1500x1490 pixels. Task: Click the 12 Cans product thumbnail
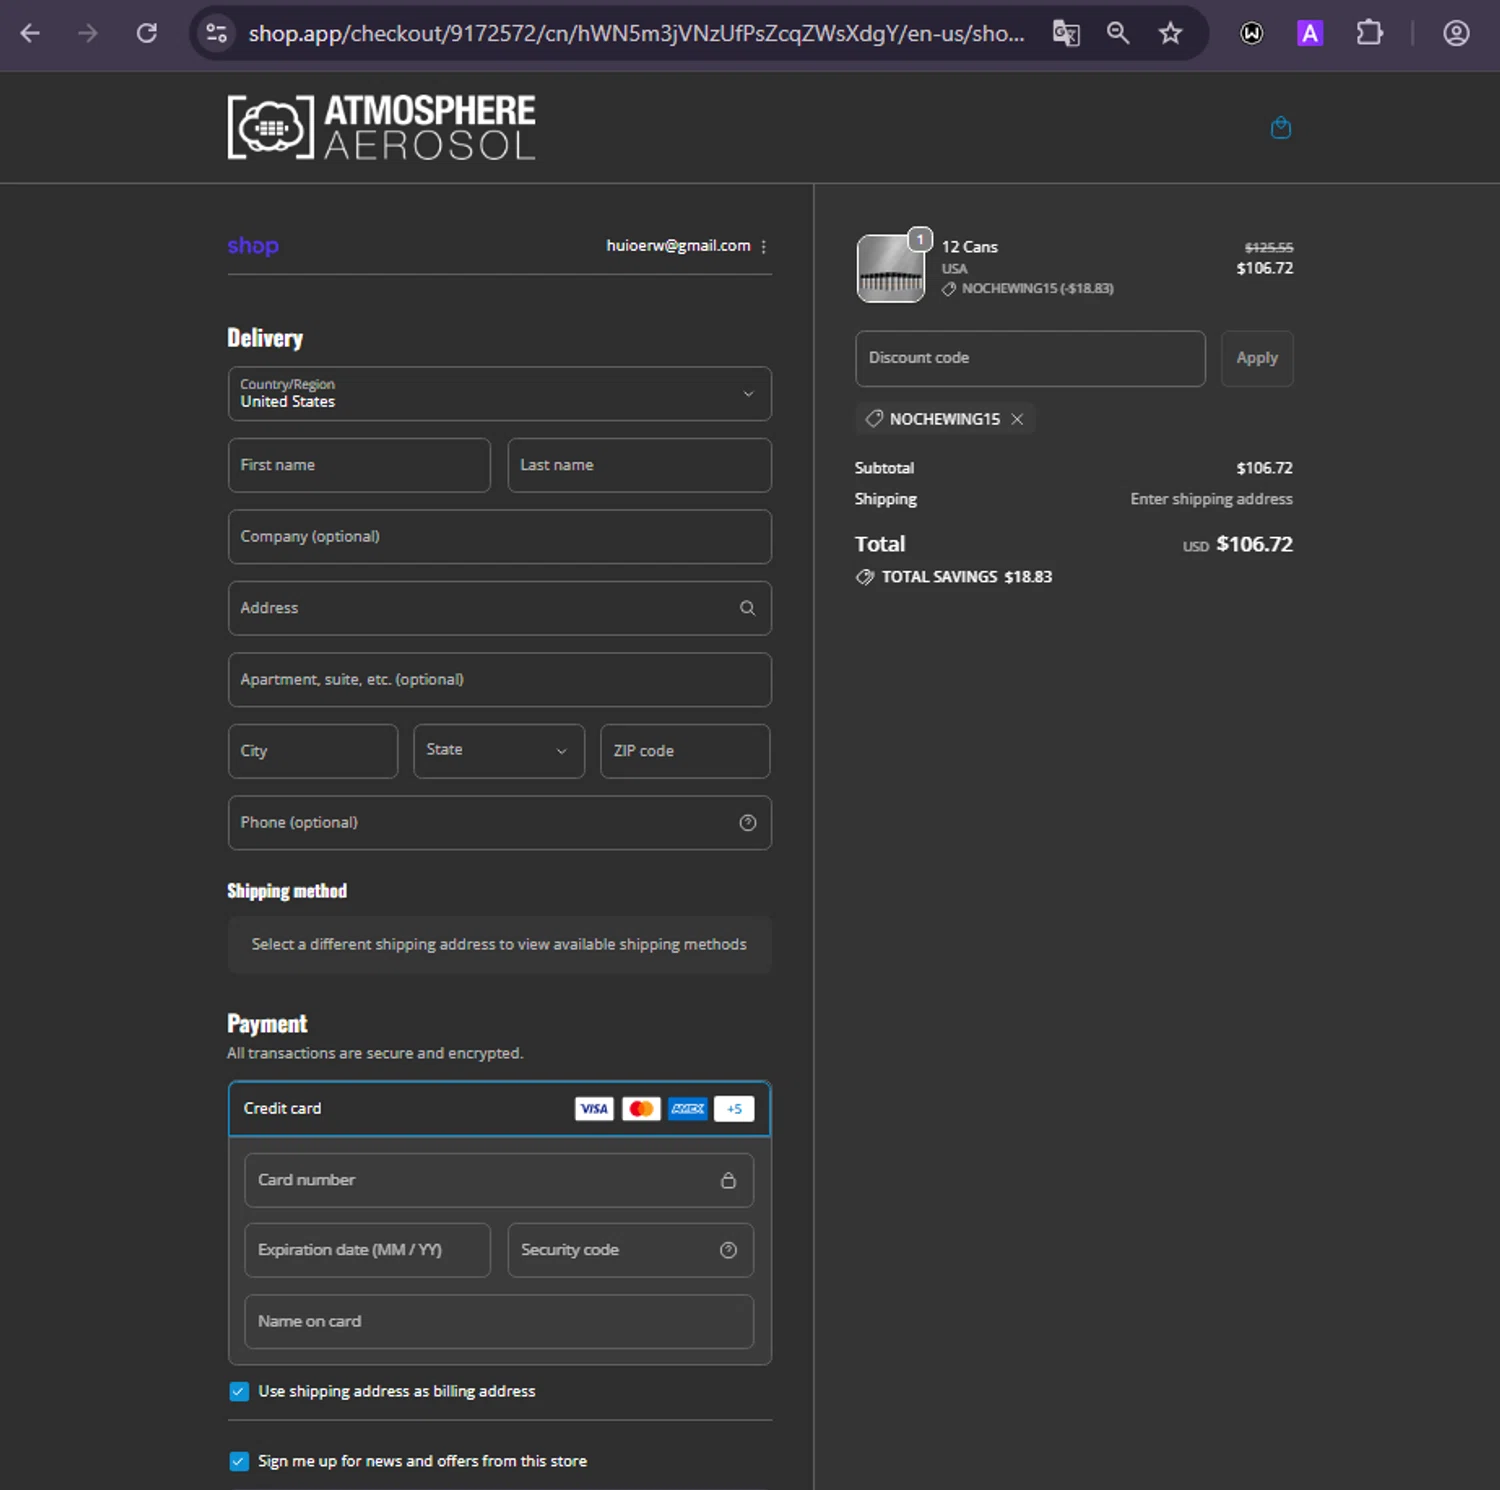tap(890, 268)
